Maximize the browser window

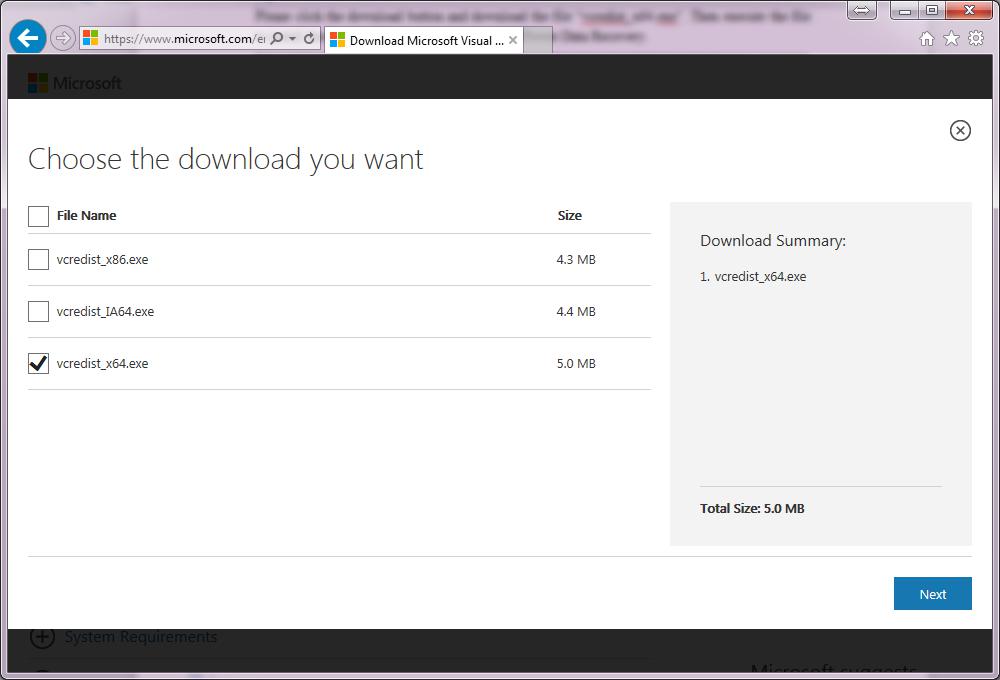(x=932, y=10)
